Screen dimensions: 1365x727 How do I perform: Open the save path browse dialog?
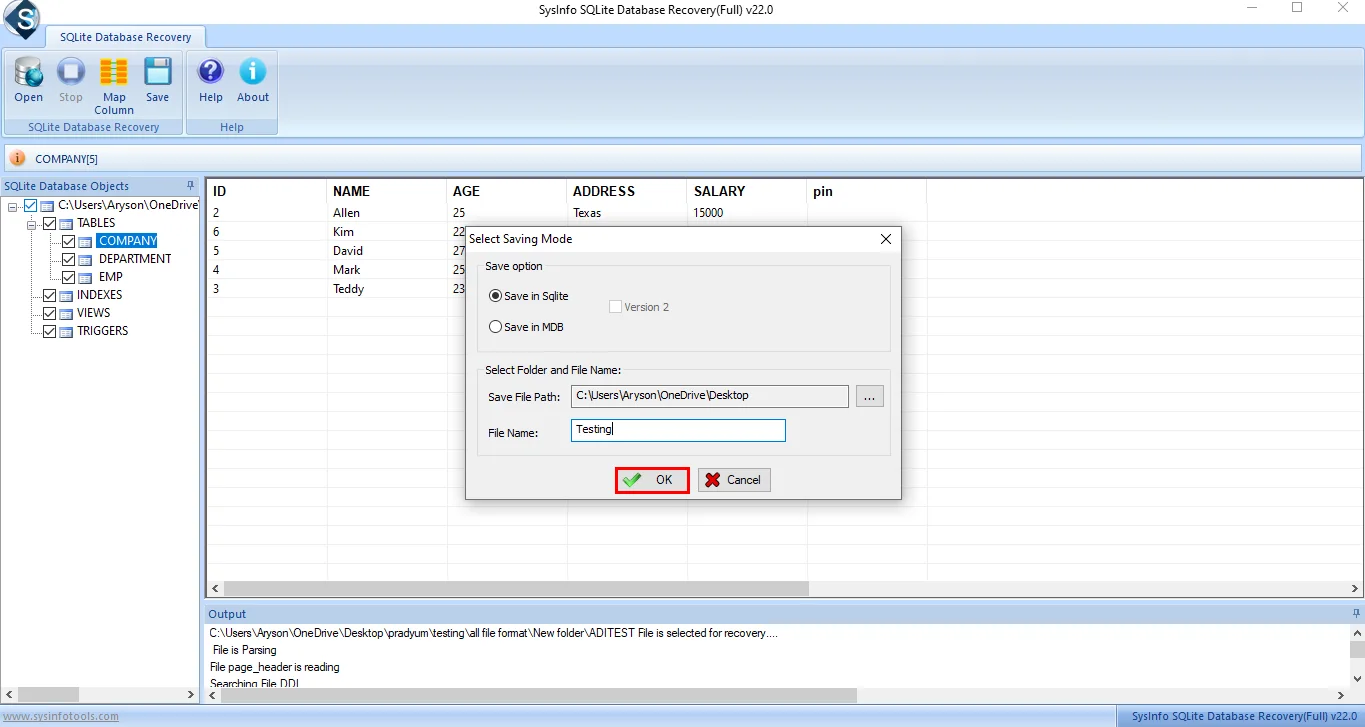point(869,396)
